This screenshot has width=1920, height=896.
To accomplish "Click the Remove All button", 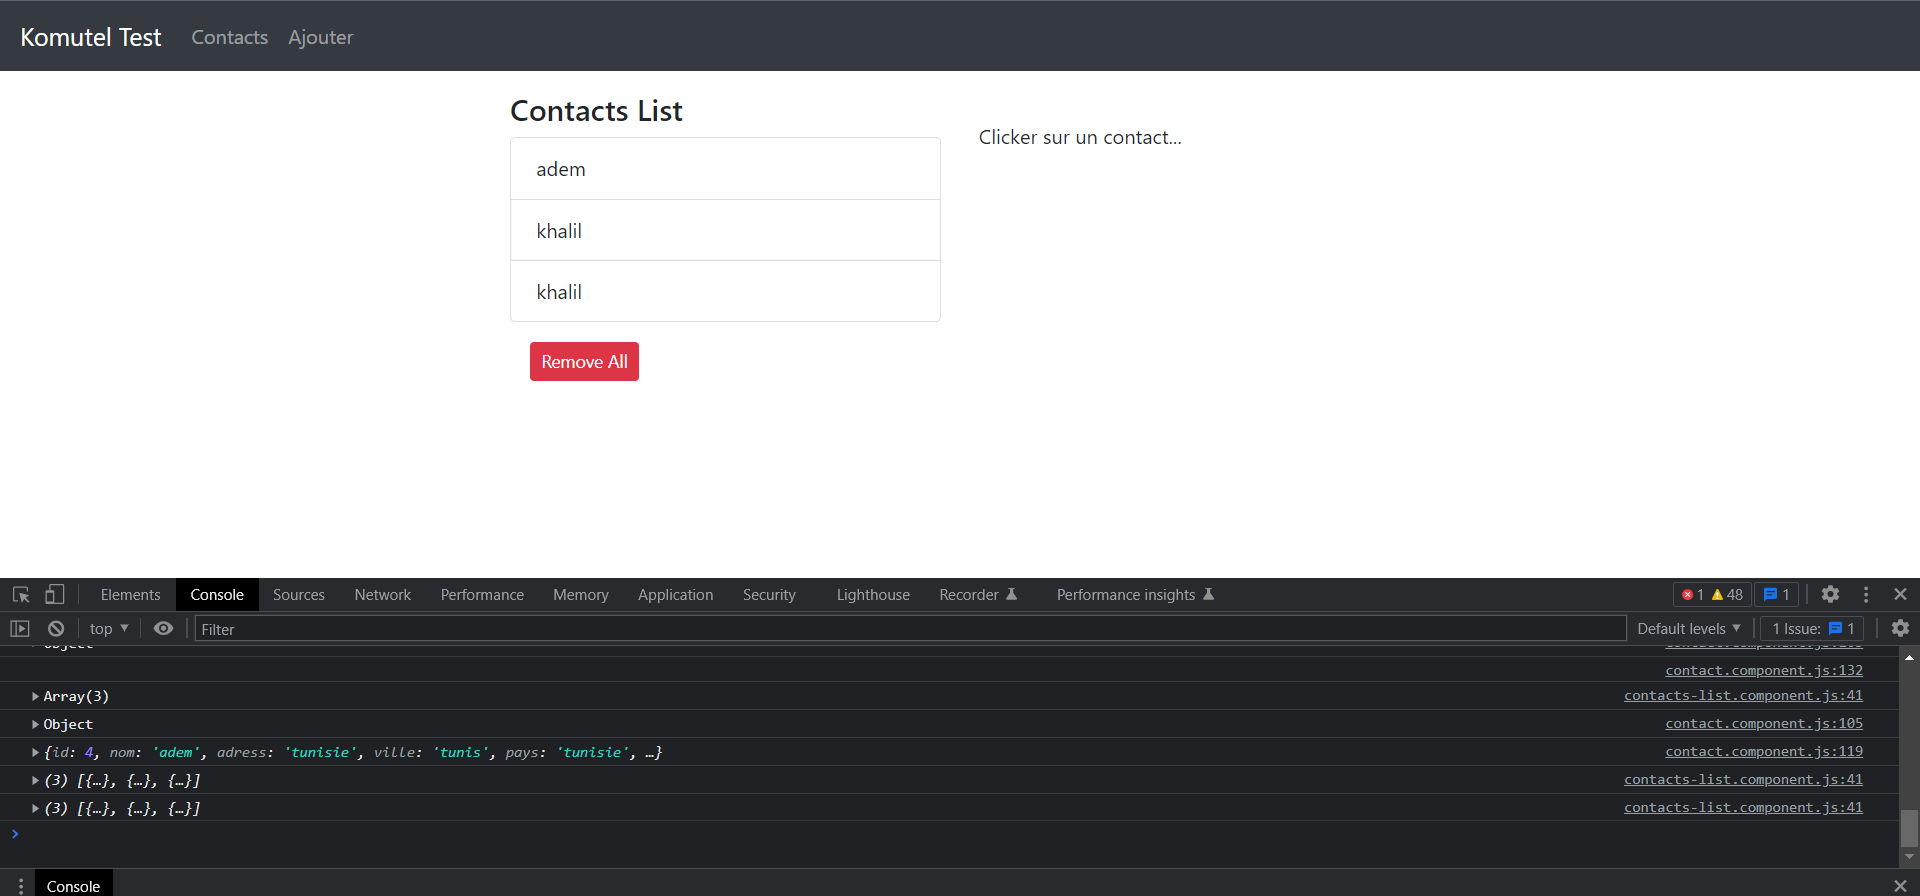I will tap(584, 361).
